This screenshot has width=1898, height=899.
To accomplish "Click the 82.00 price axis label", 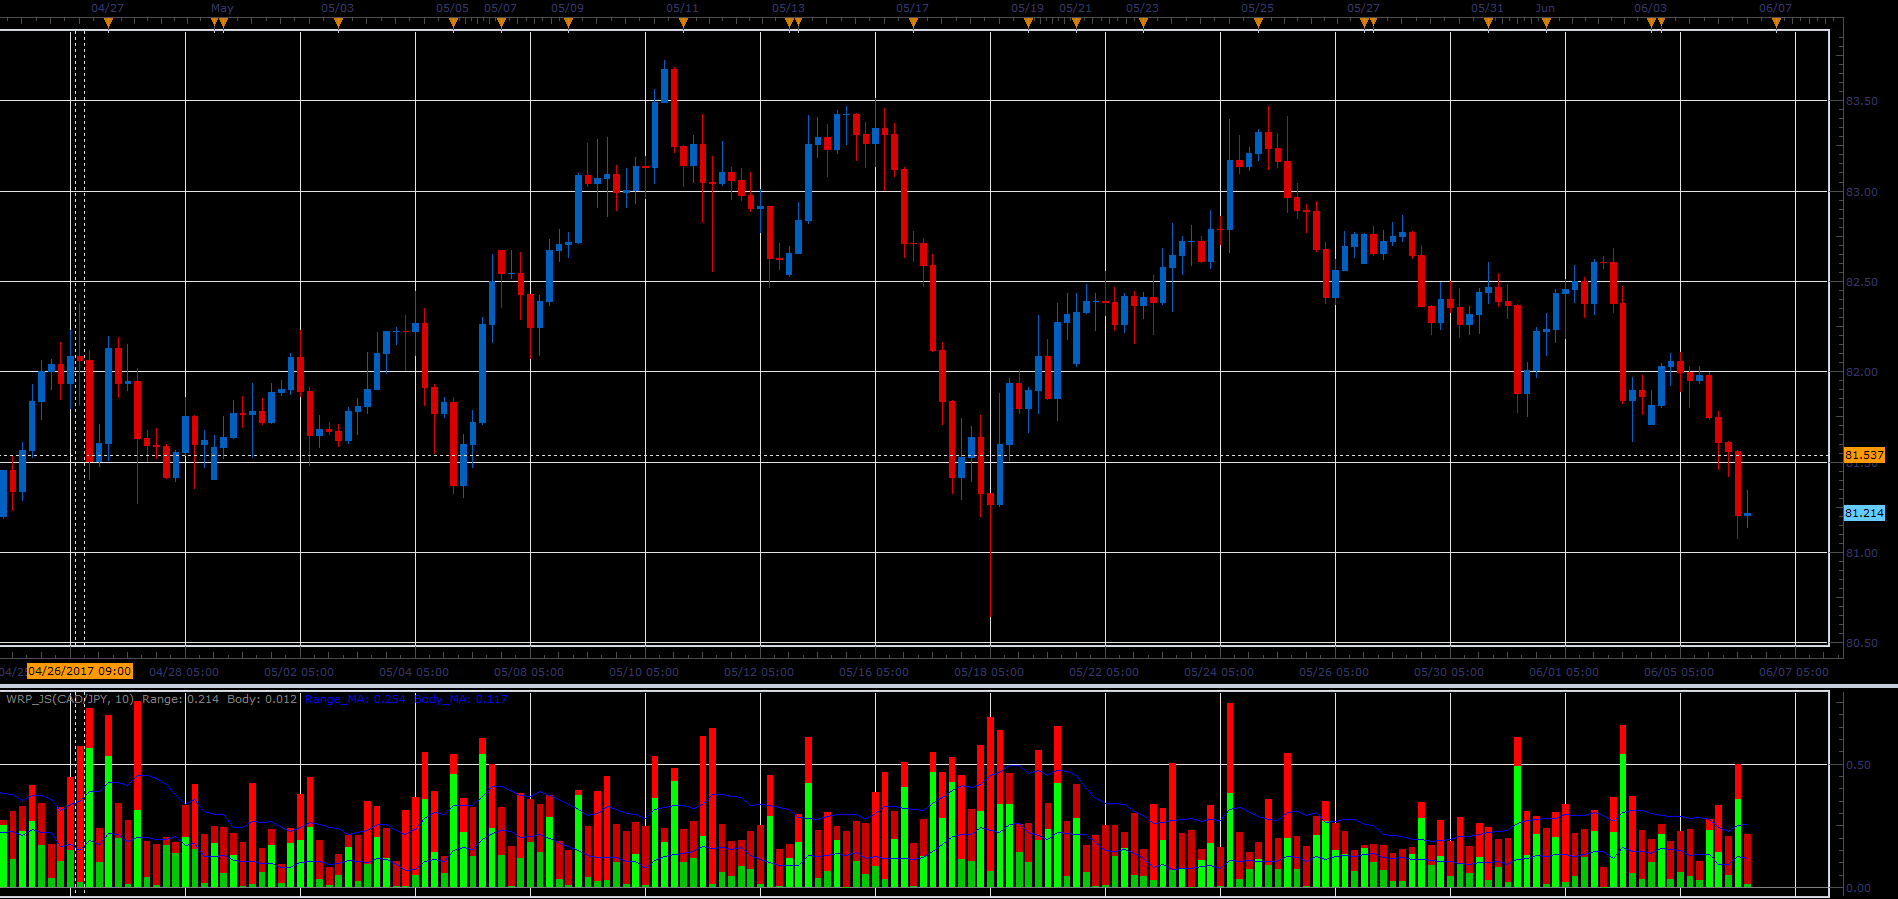I will pos(1861,372).
